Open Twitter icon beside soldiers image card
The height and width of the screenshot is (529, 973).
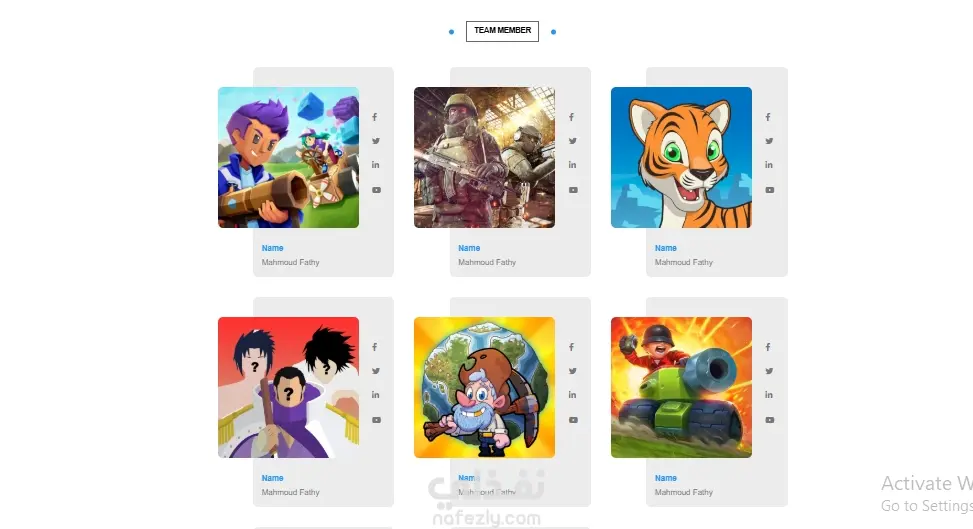[x=573, y=141]
